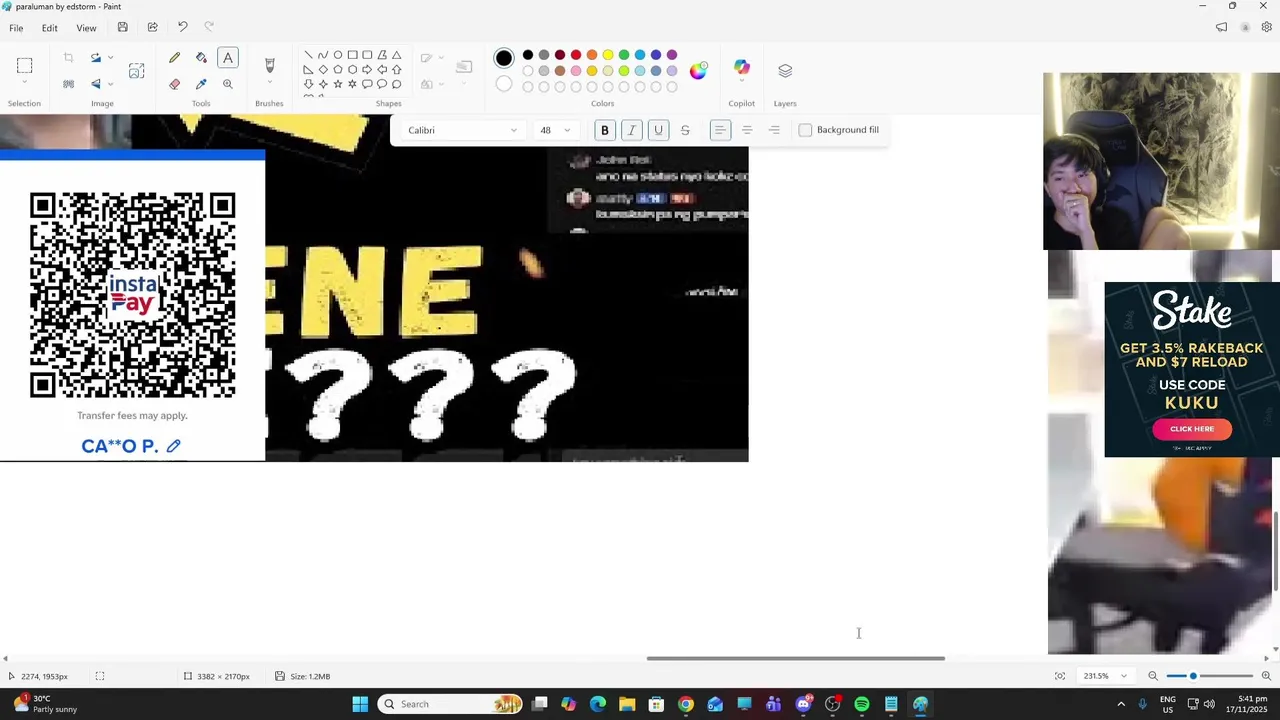
Task: Click CLICK HERE on Stake banner
Action: coord(1192,429)
